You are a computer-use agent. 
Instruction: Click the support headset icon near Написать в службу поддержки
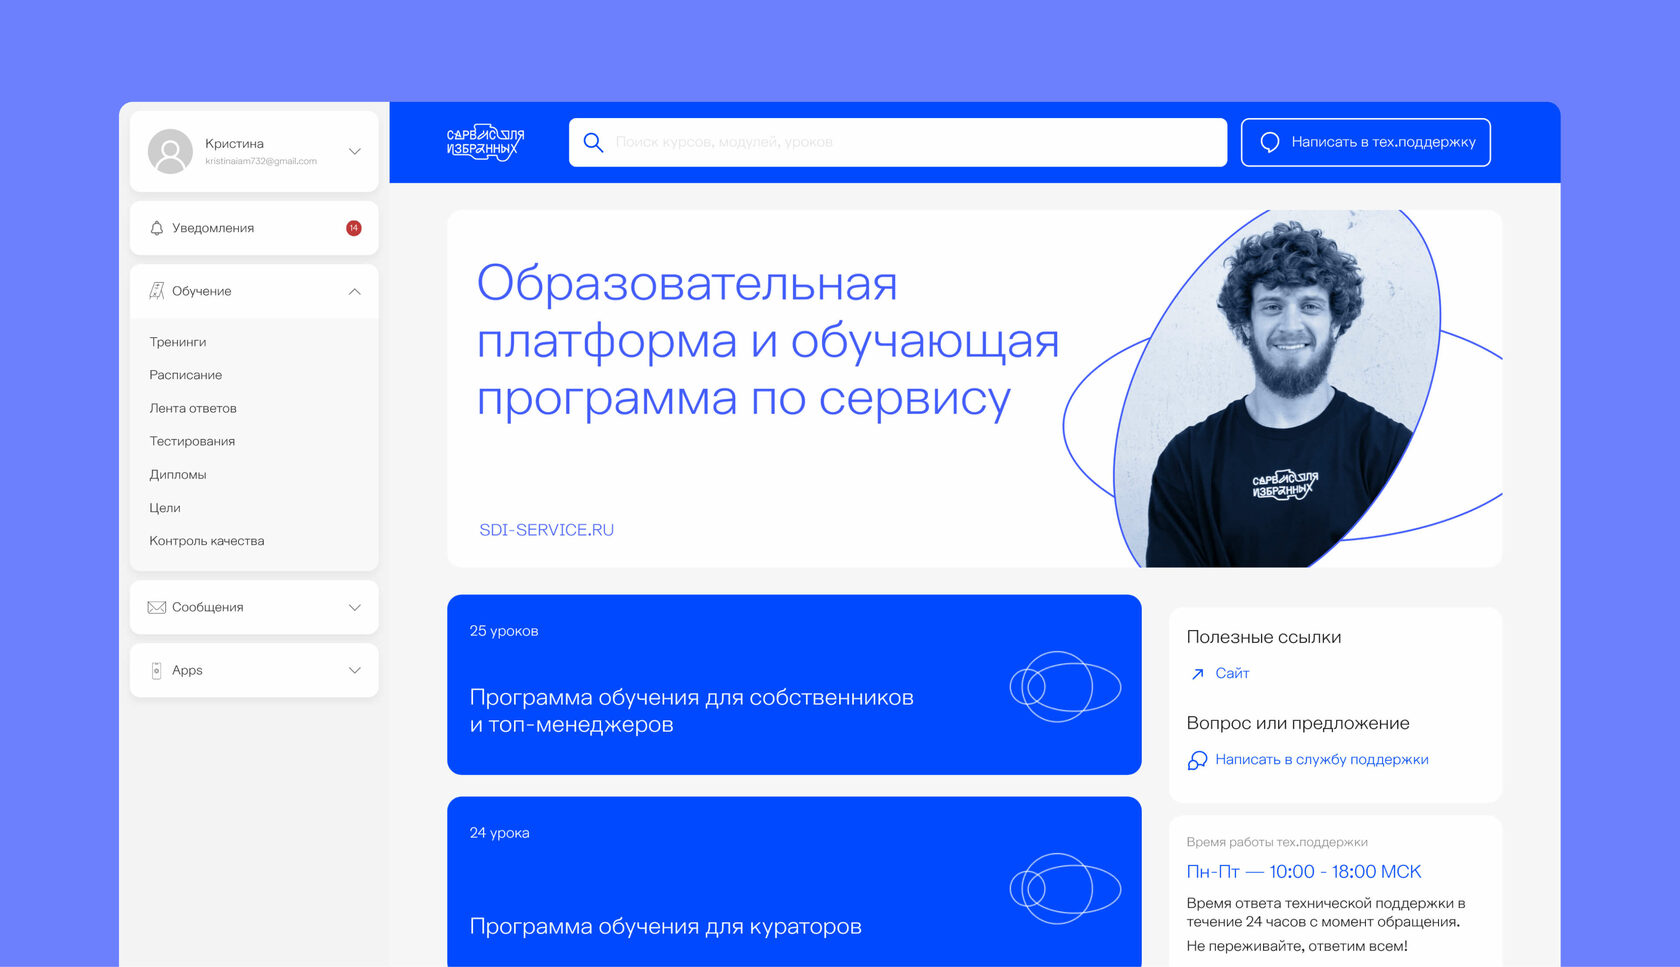(x=1196, y=761)
